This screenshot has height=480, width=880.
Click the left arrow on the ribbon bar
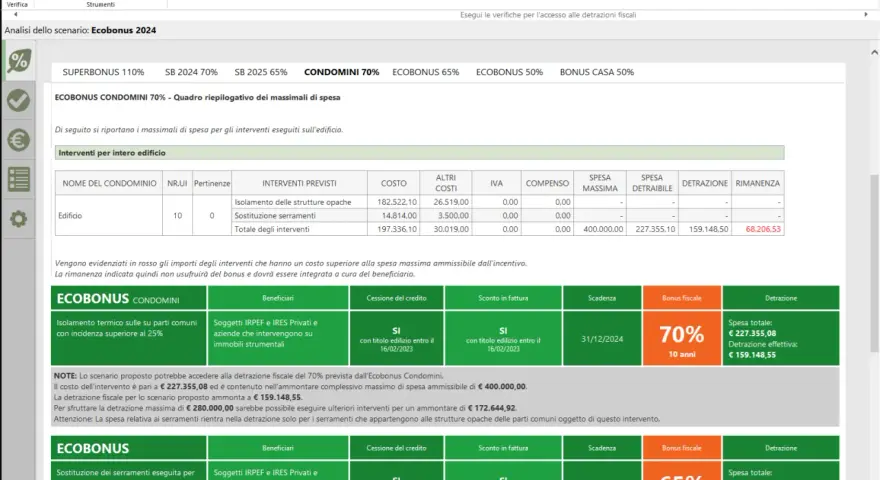15,15
